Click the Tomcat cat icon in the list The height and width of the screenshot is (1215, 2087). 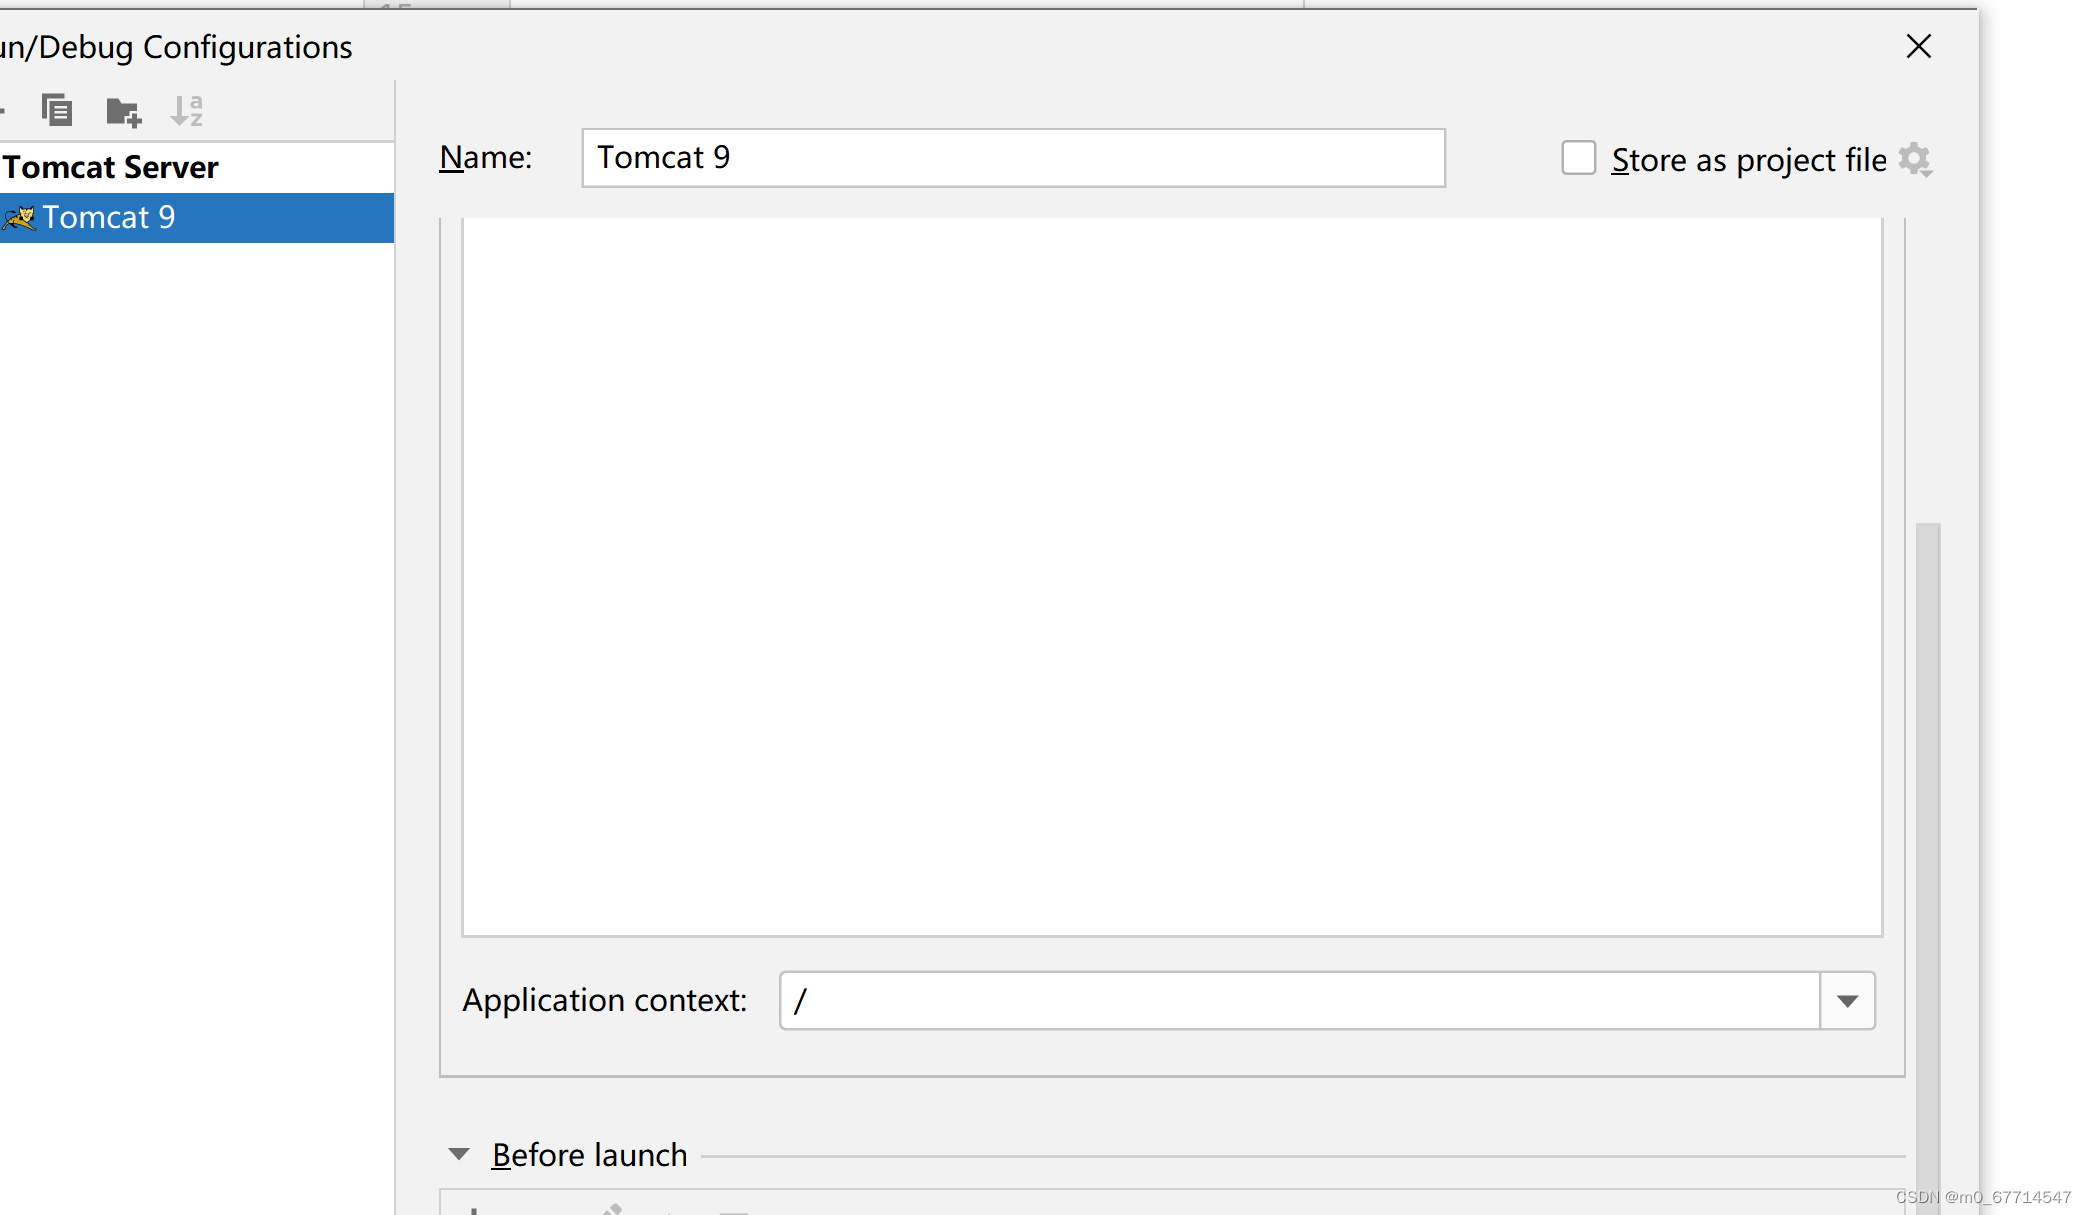click(20, 217)
